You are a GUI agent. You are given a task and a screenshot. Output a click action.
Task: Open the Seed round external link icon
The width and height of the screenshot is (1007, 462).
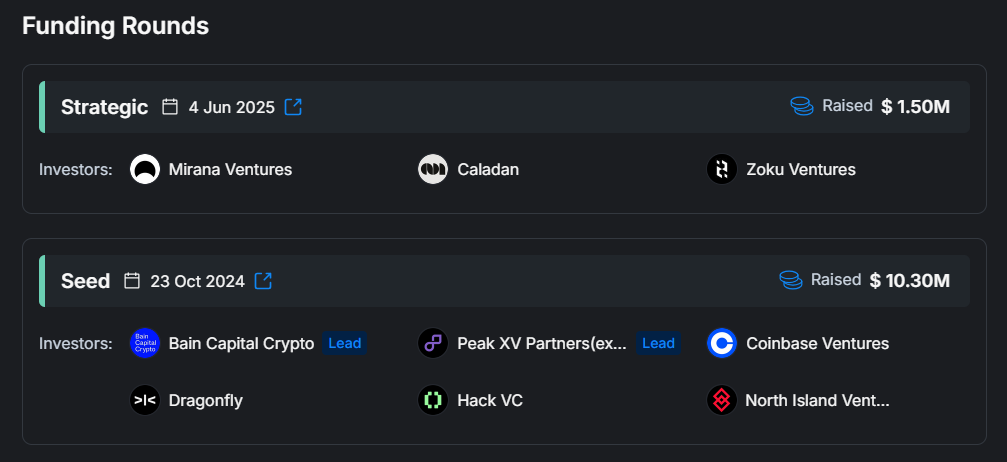[x=263, y=281]
